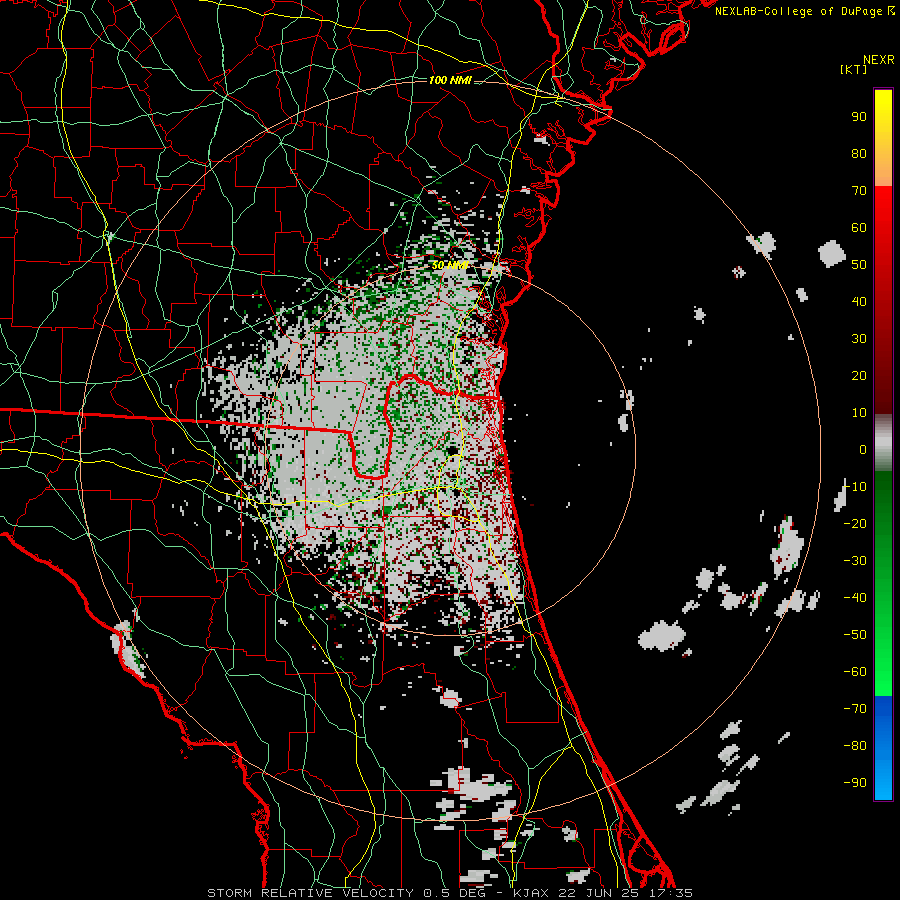The image size is (900, 900).
Task: Click the -30 value on the velocity scale
Action: 855,561
